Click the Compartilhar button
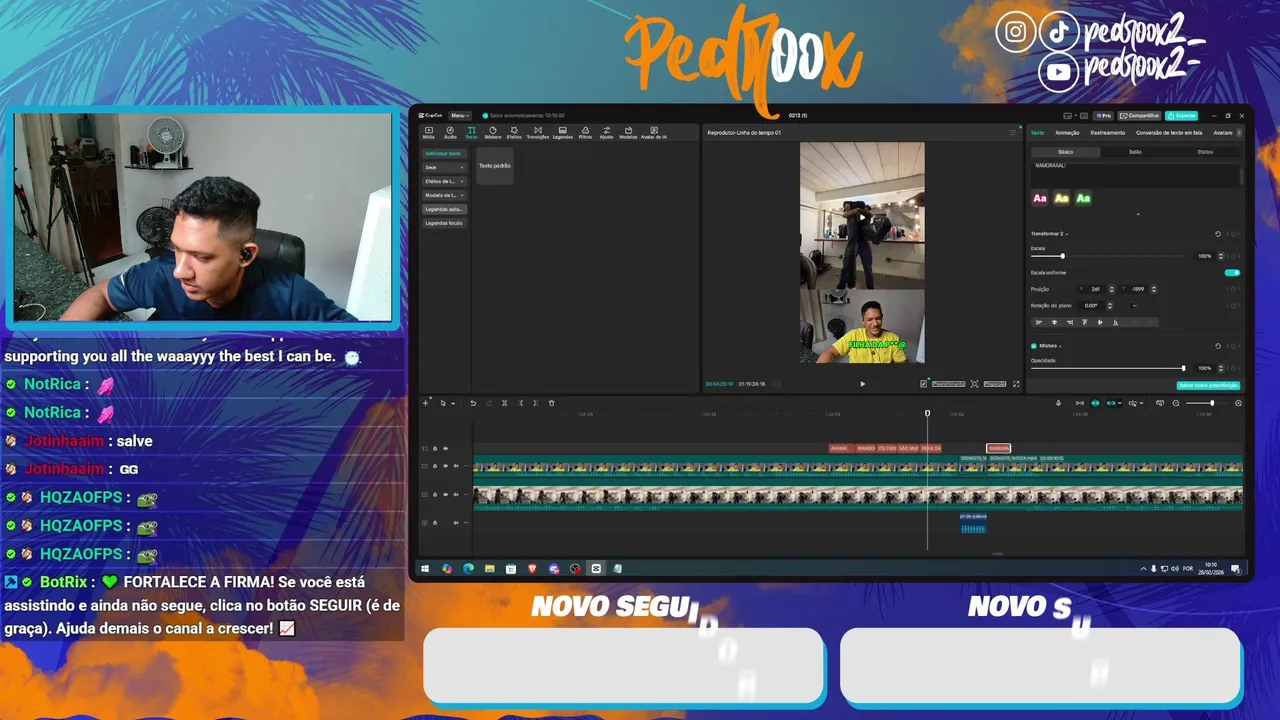1280x720 pixels. [1139, 116]
